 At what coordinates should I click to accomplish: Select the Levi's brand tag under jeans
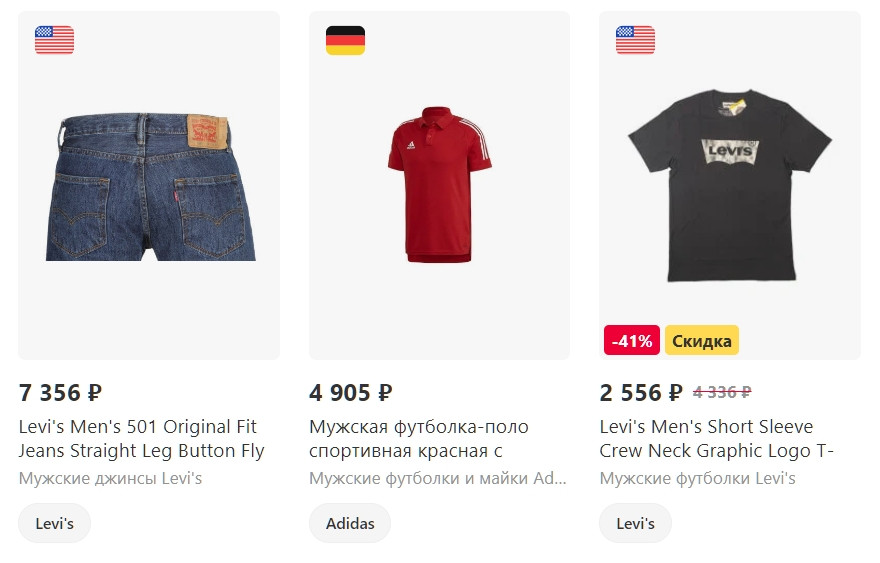pos(54,524)
